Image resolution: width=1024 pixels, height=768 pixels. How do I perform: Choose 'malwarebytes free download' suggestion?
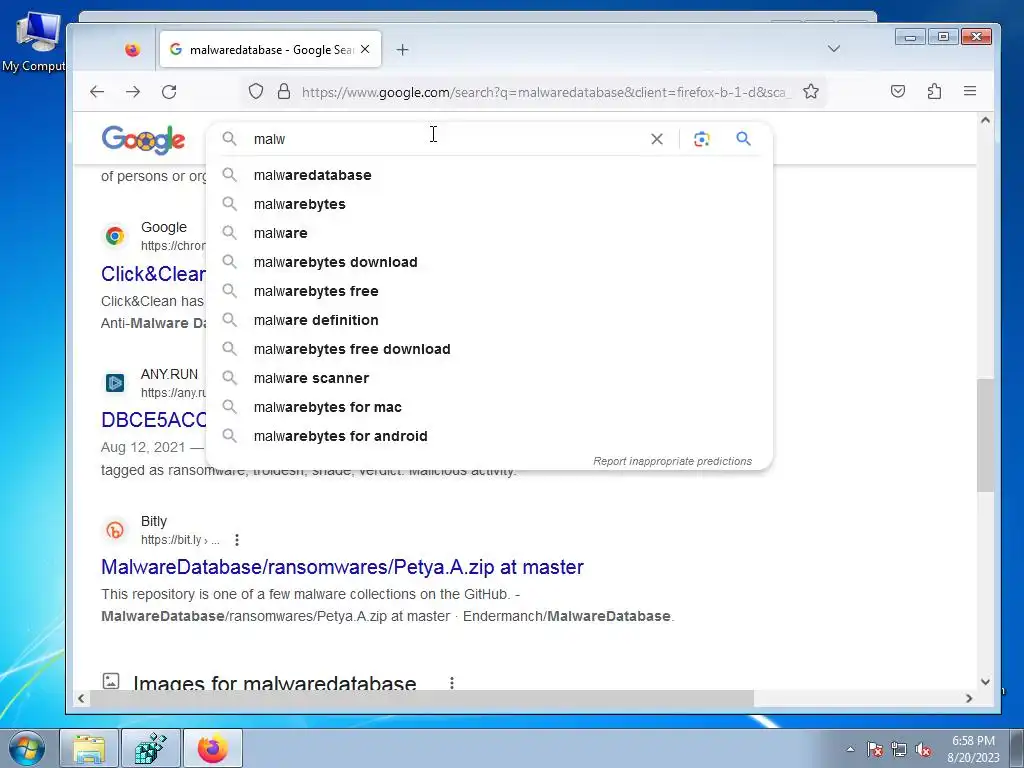pyautogui.click(x=489, y=349)
